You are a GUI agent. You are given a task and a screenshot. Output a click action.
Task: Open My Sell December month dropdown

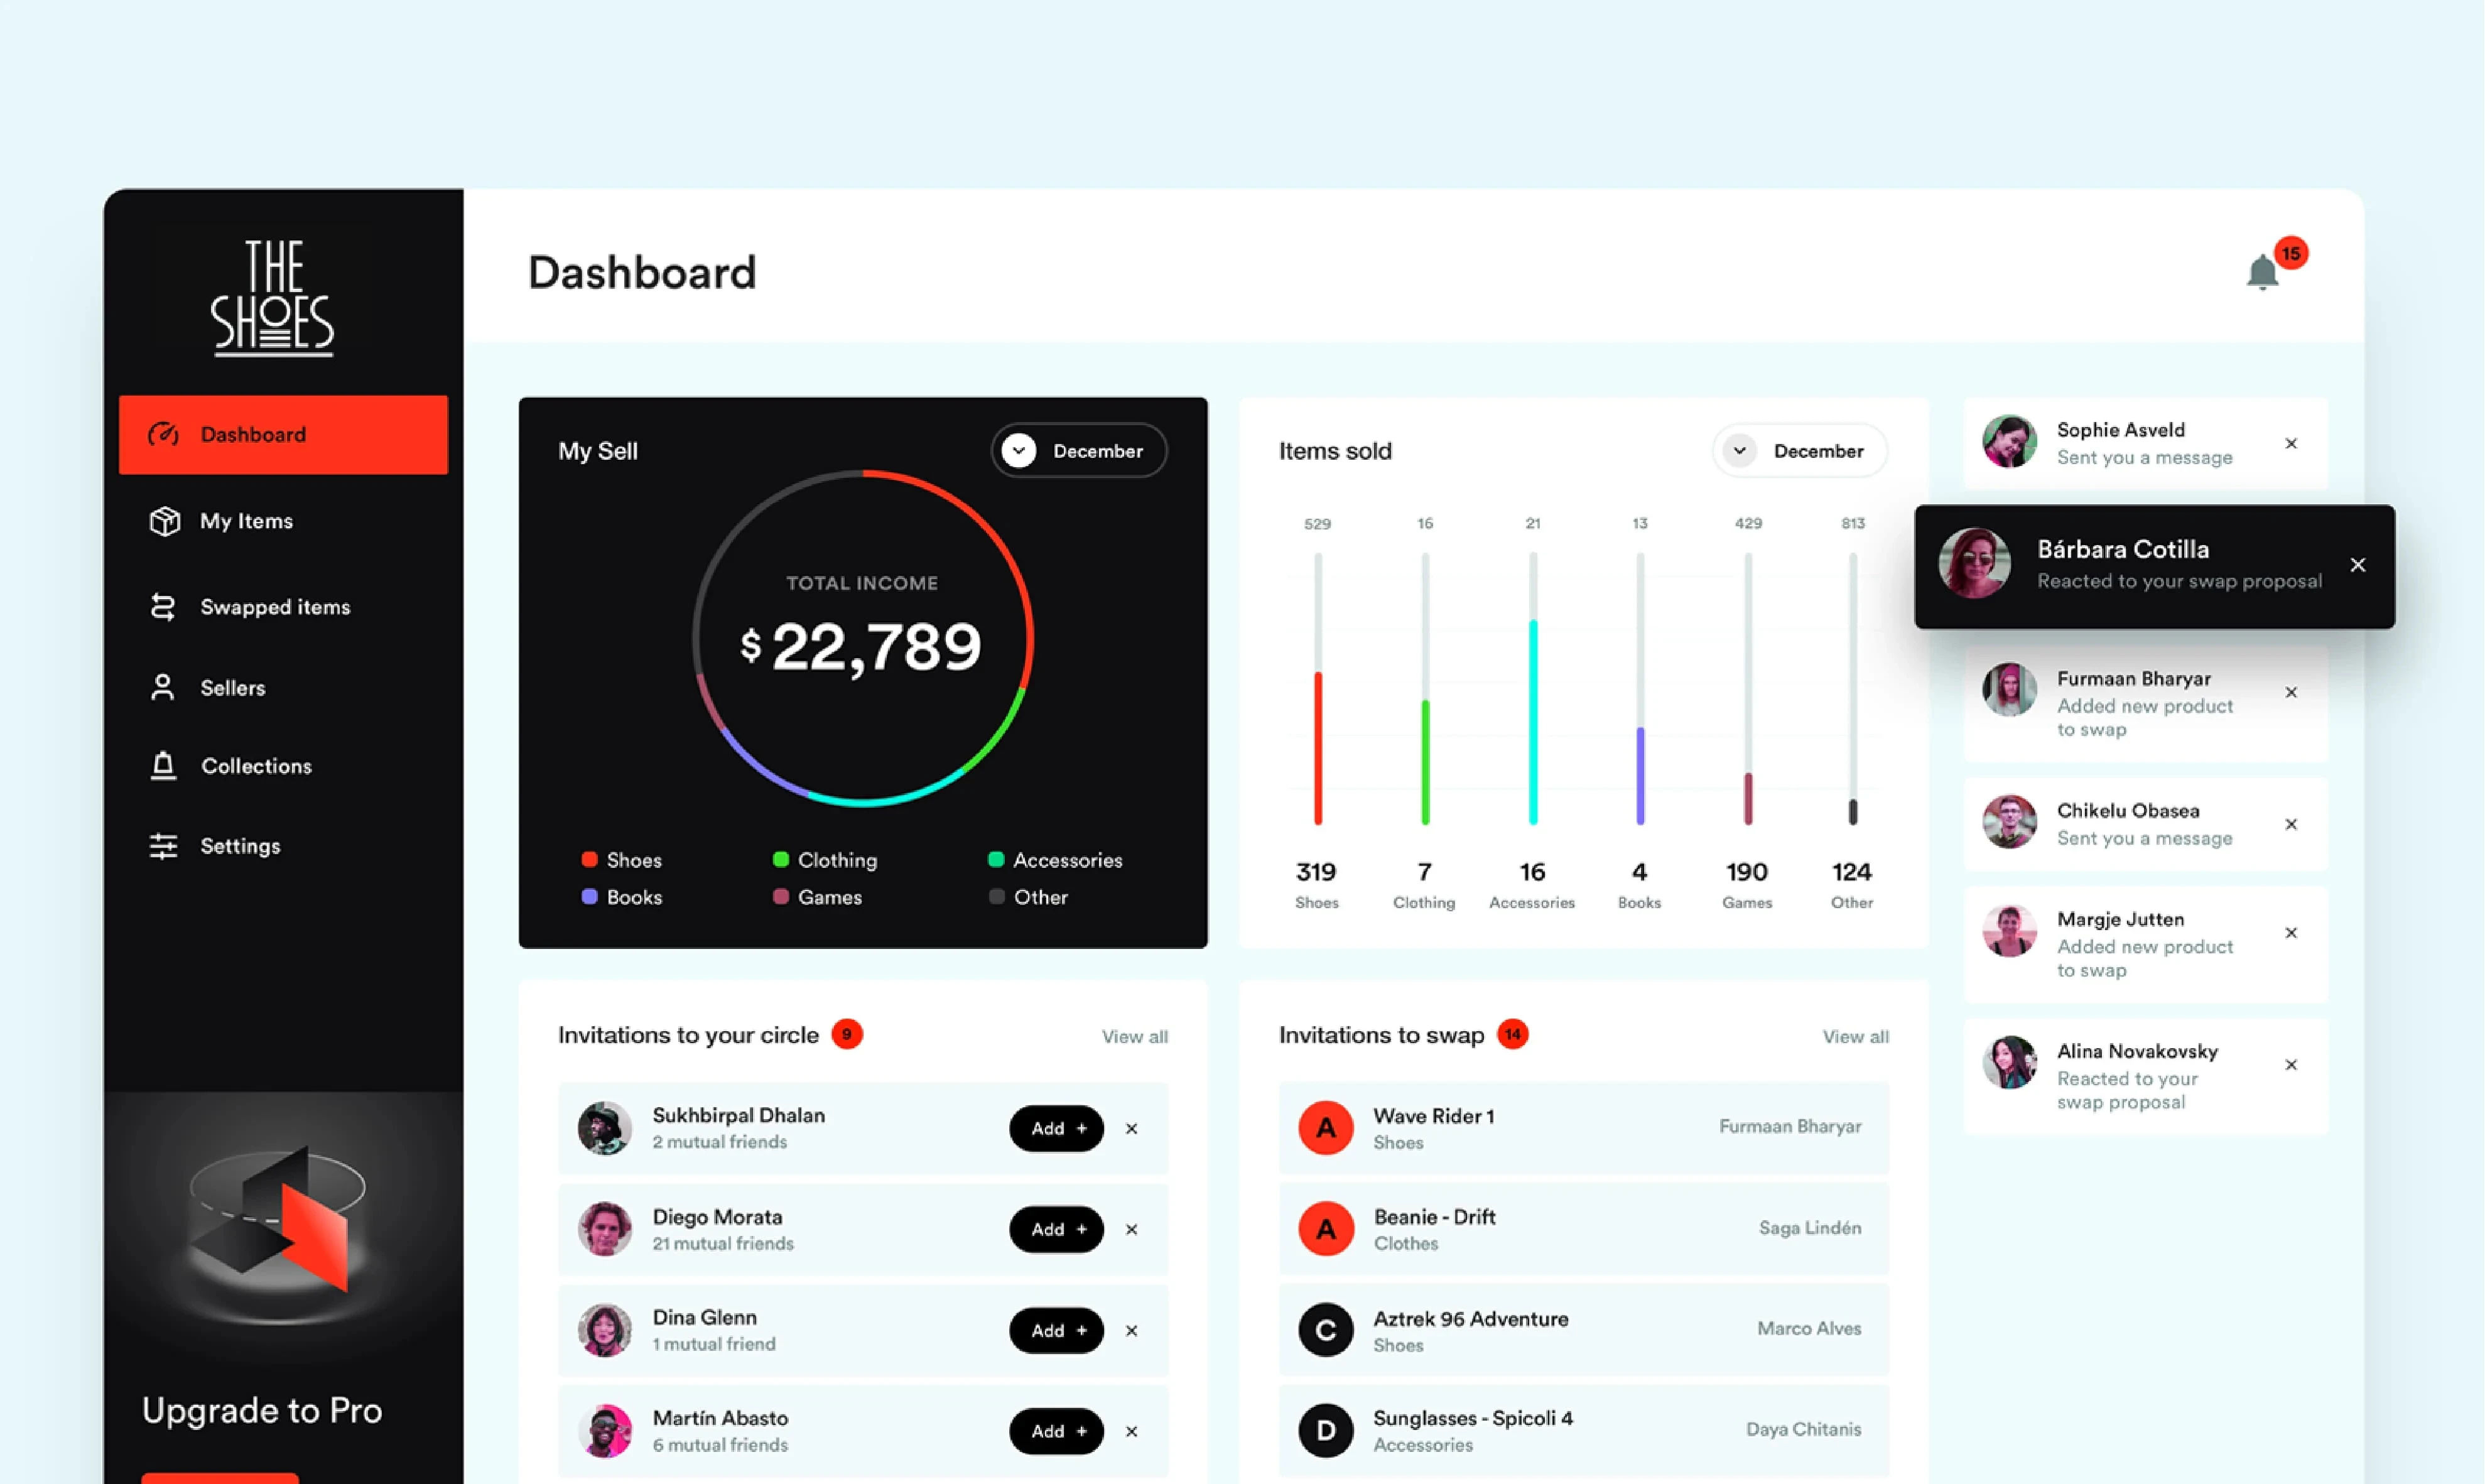(1078, 451)
